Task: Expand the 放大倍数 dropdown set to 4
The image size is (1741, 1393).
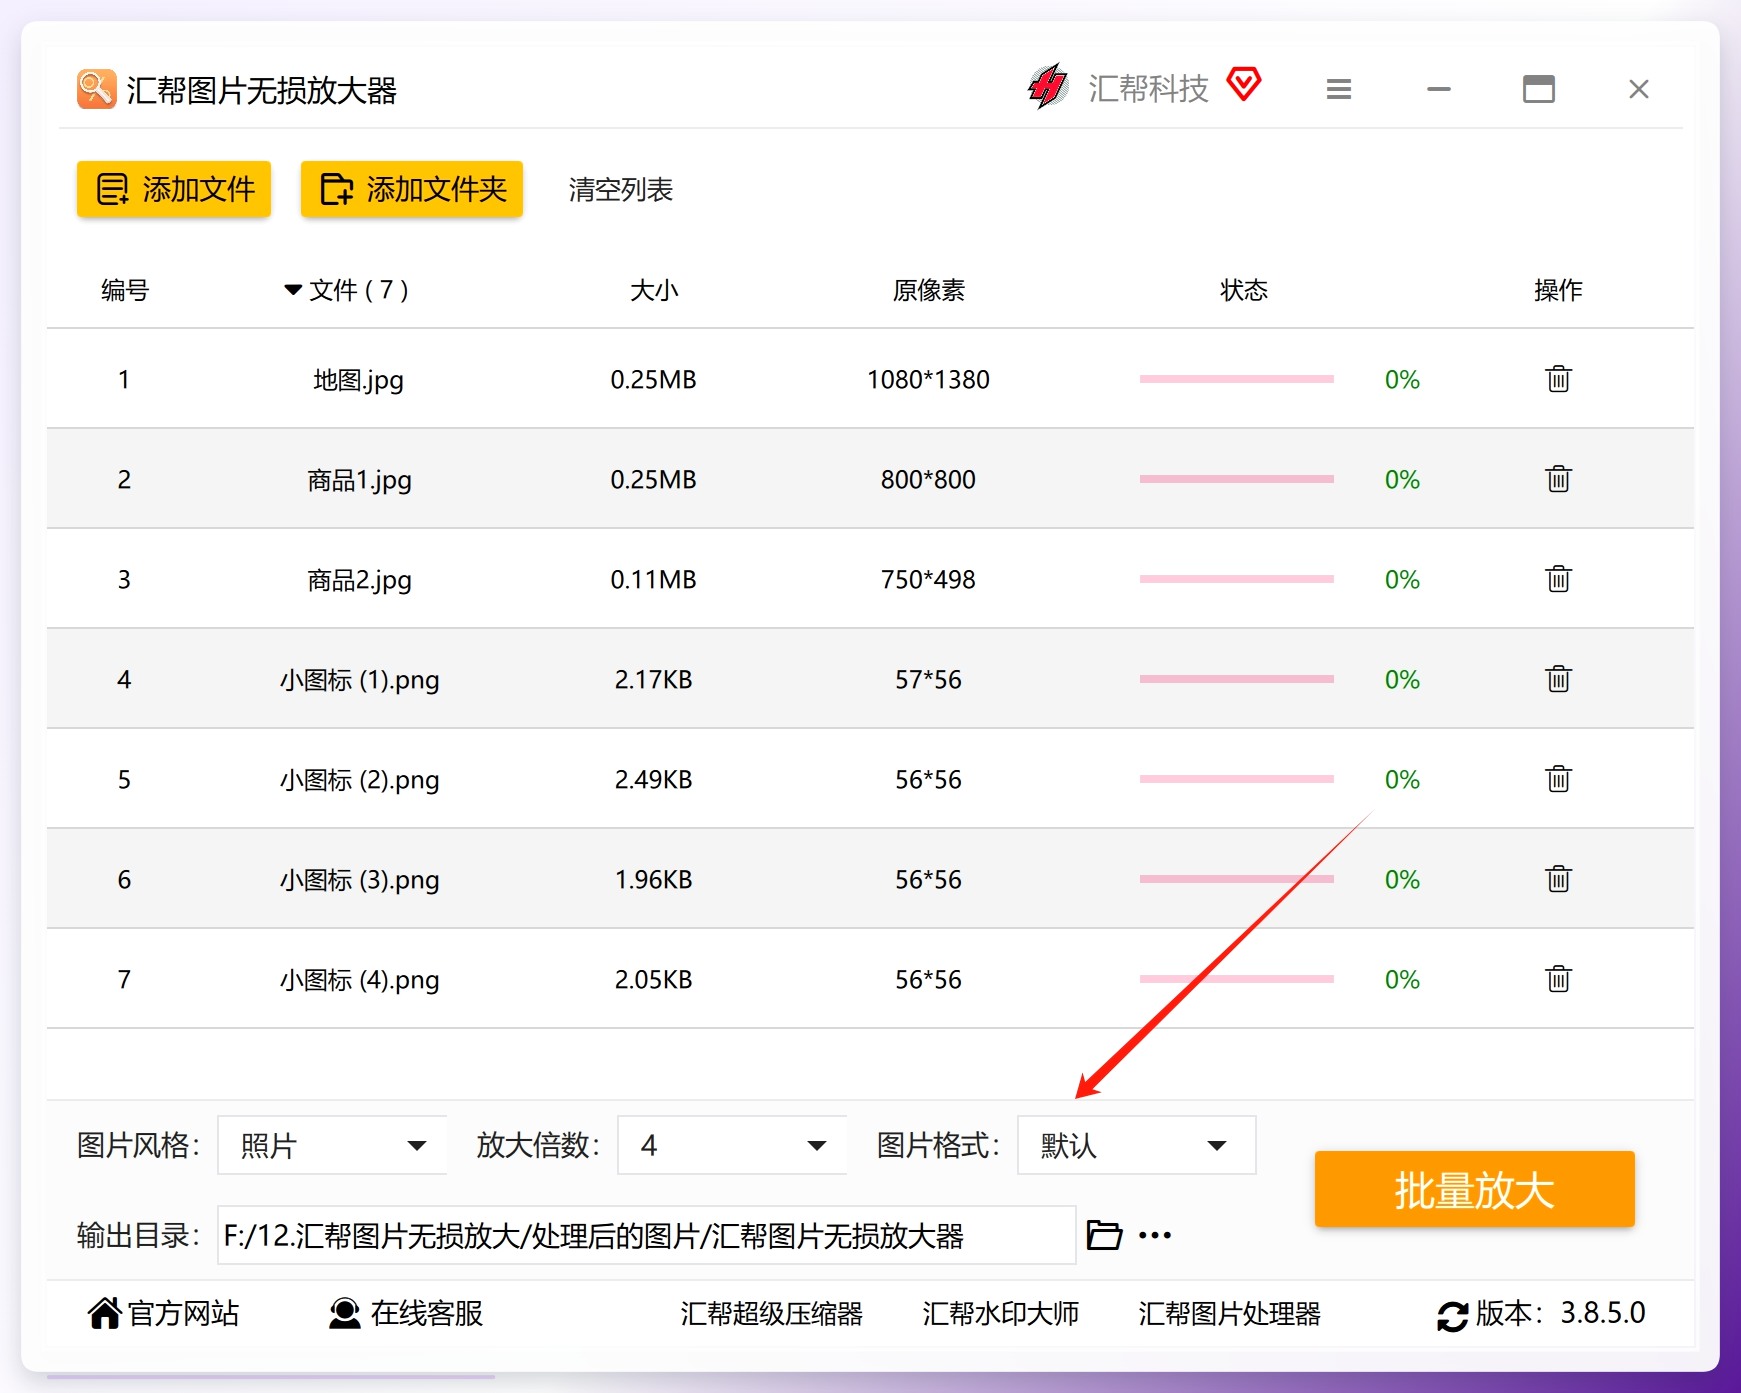Action: [x=732, y=1145]
